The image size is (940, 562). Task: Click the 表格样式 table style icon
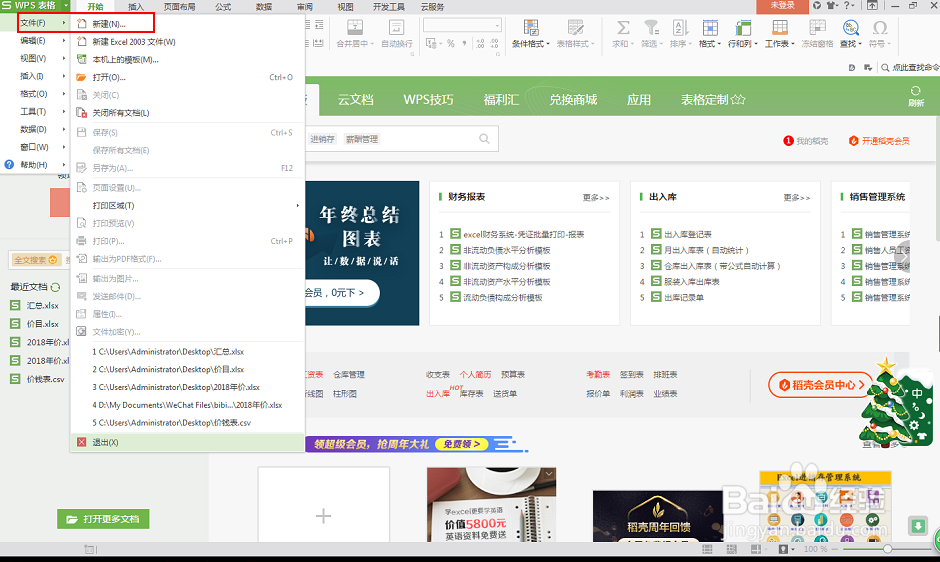[576, 28]
